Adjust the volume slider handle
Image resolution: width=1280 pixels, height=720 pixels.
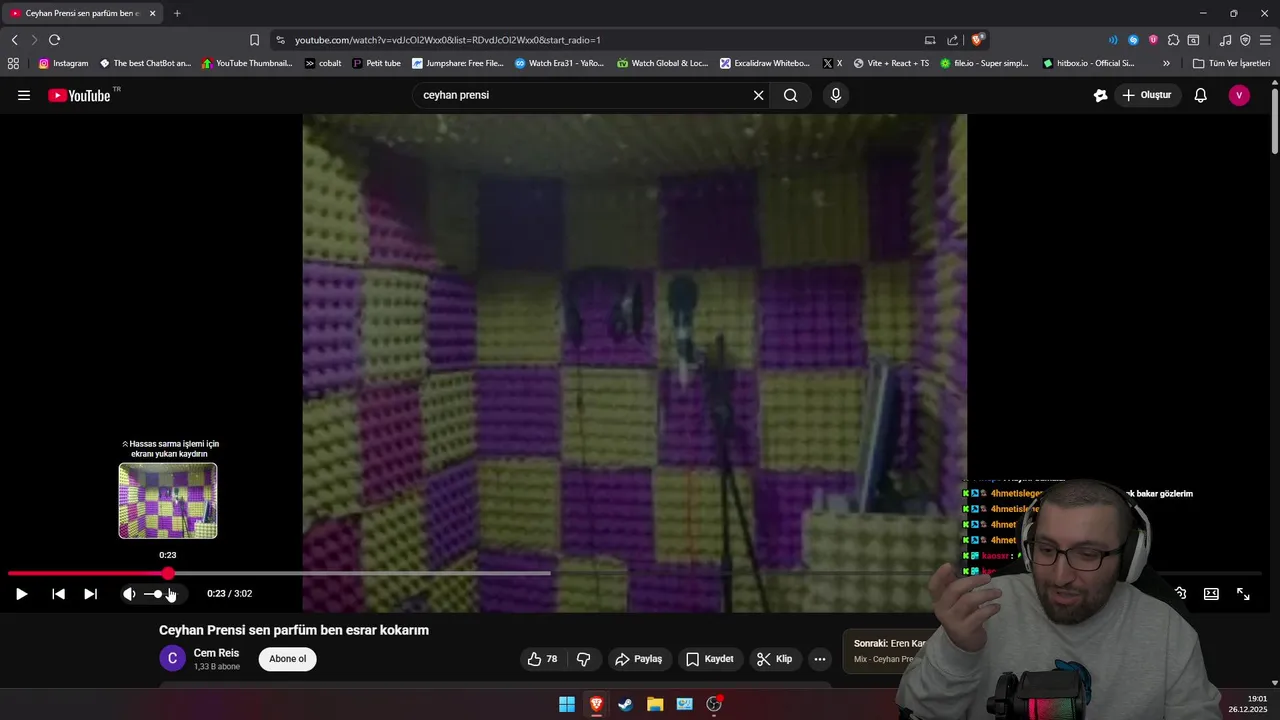coord(158,594)
